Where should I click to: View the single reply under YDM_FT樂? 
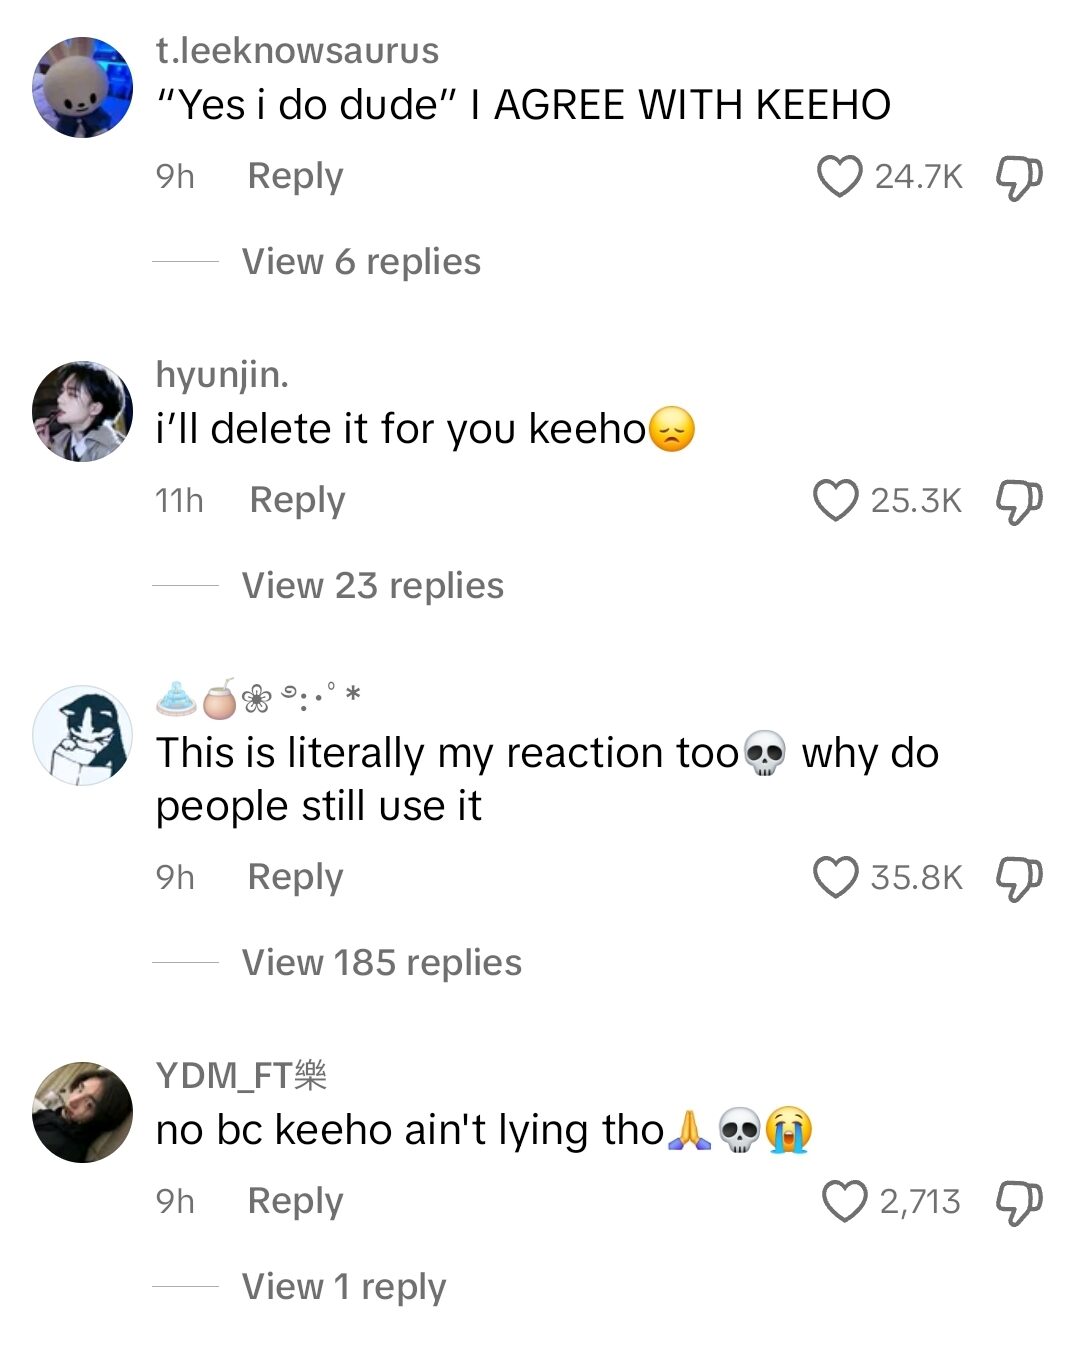[342, 1287]
